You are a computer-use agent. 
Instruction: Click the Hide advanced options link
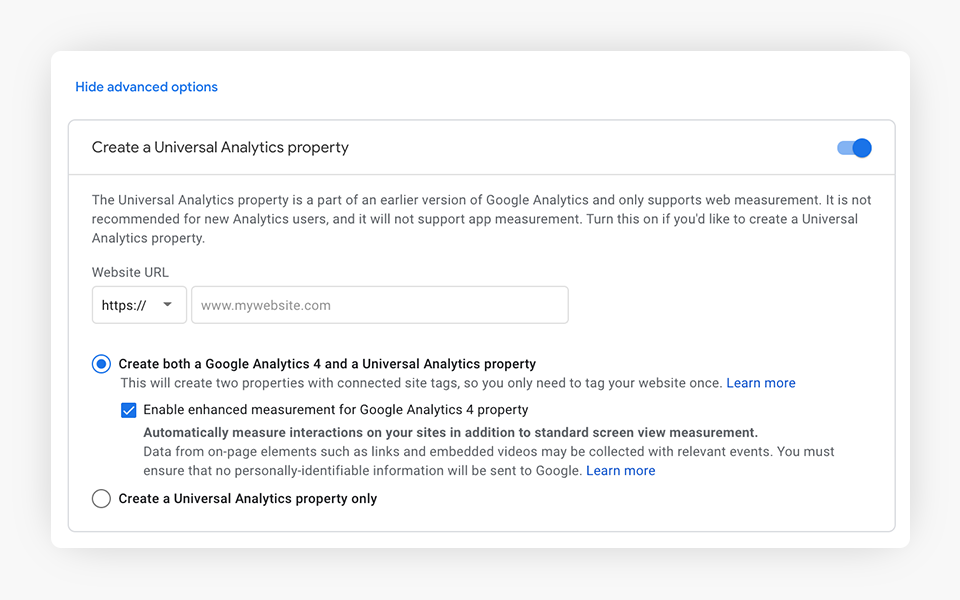[146, 87]
